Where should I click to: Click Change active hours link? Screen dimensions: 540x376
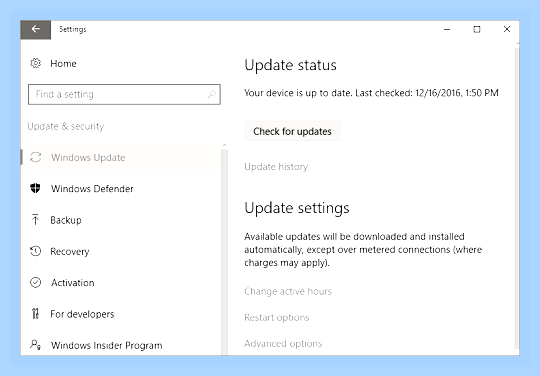(288, 291)
